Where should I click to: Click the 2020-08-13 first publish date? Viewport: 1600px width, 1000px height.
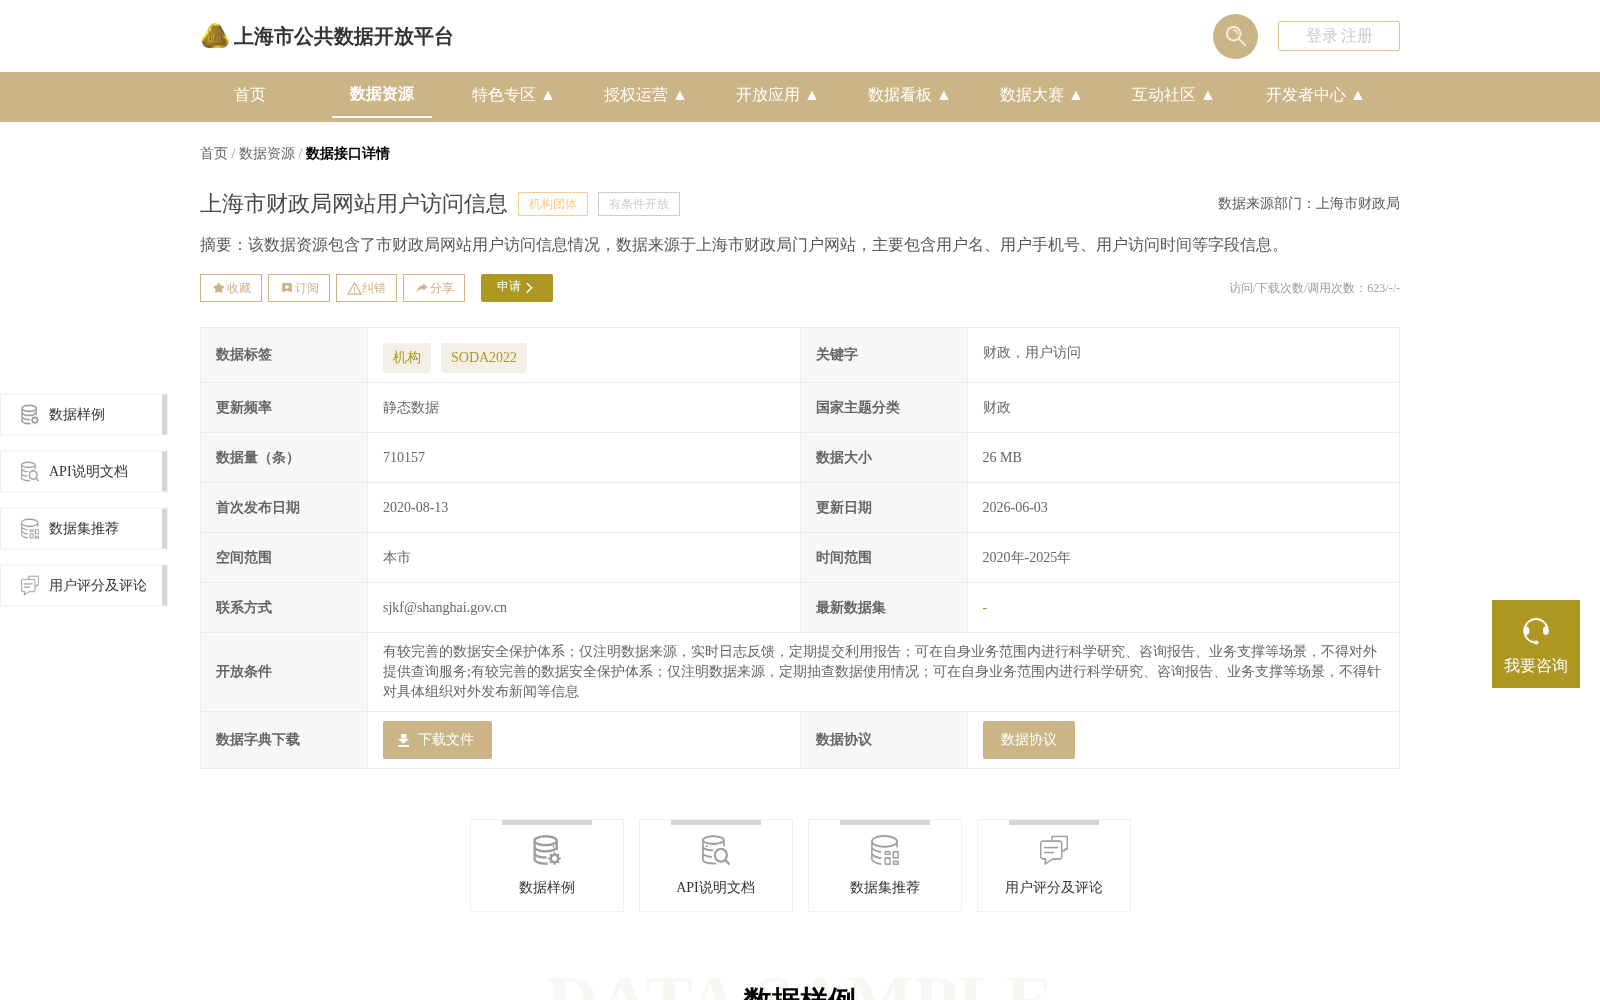(x=416, y=508)
